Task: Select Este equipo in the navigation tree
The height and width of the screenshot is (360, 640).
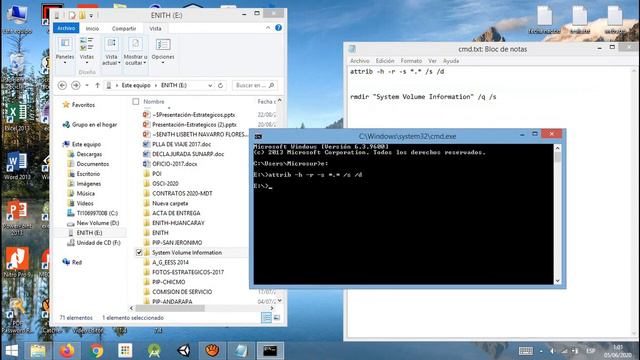Action: (86, 144)
